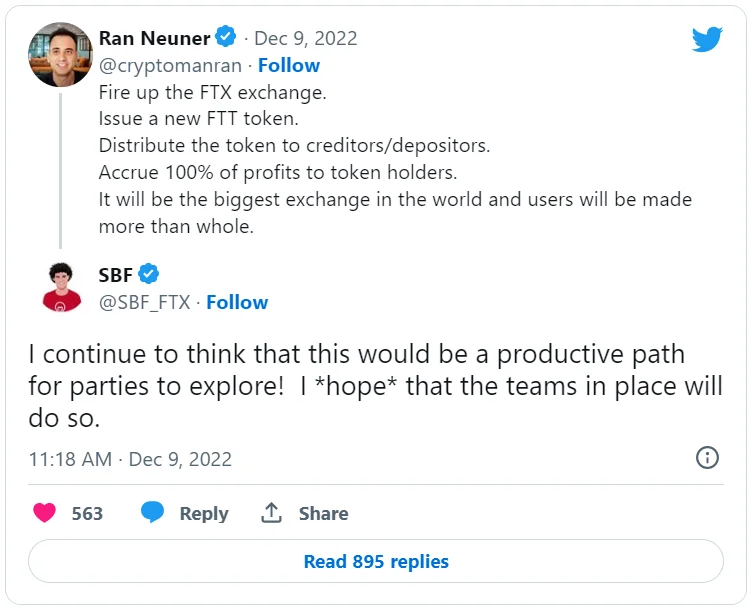Open SBF's profile avatar

(x=62, y=286)
